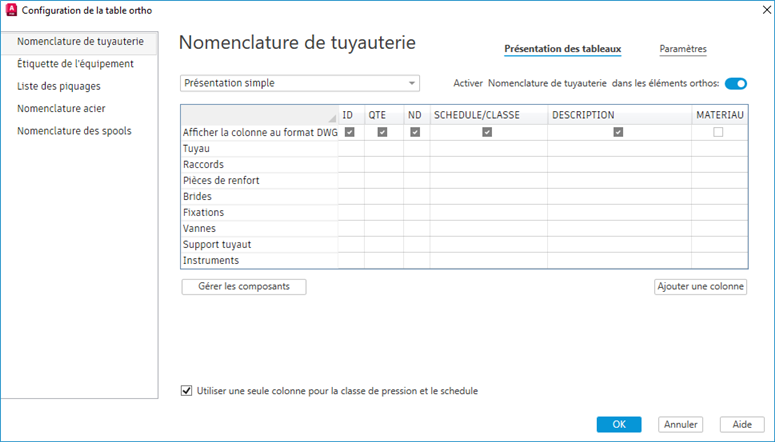Uncheck the ID column DWG display checkbox
This screenshot has width=775, height=442.
pyautogui.click(x=349, y=132)
